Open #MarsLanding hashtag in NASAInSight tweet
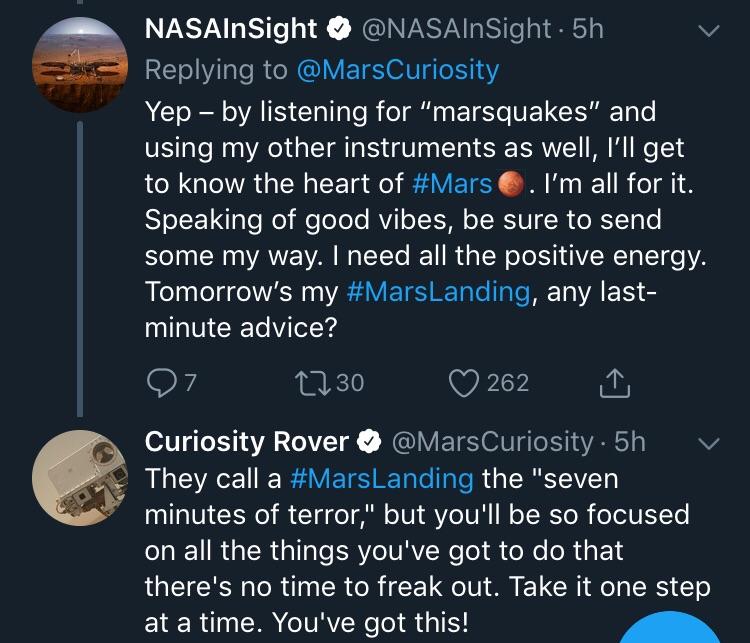The image size is (750, 643). point(438,292)
